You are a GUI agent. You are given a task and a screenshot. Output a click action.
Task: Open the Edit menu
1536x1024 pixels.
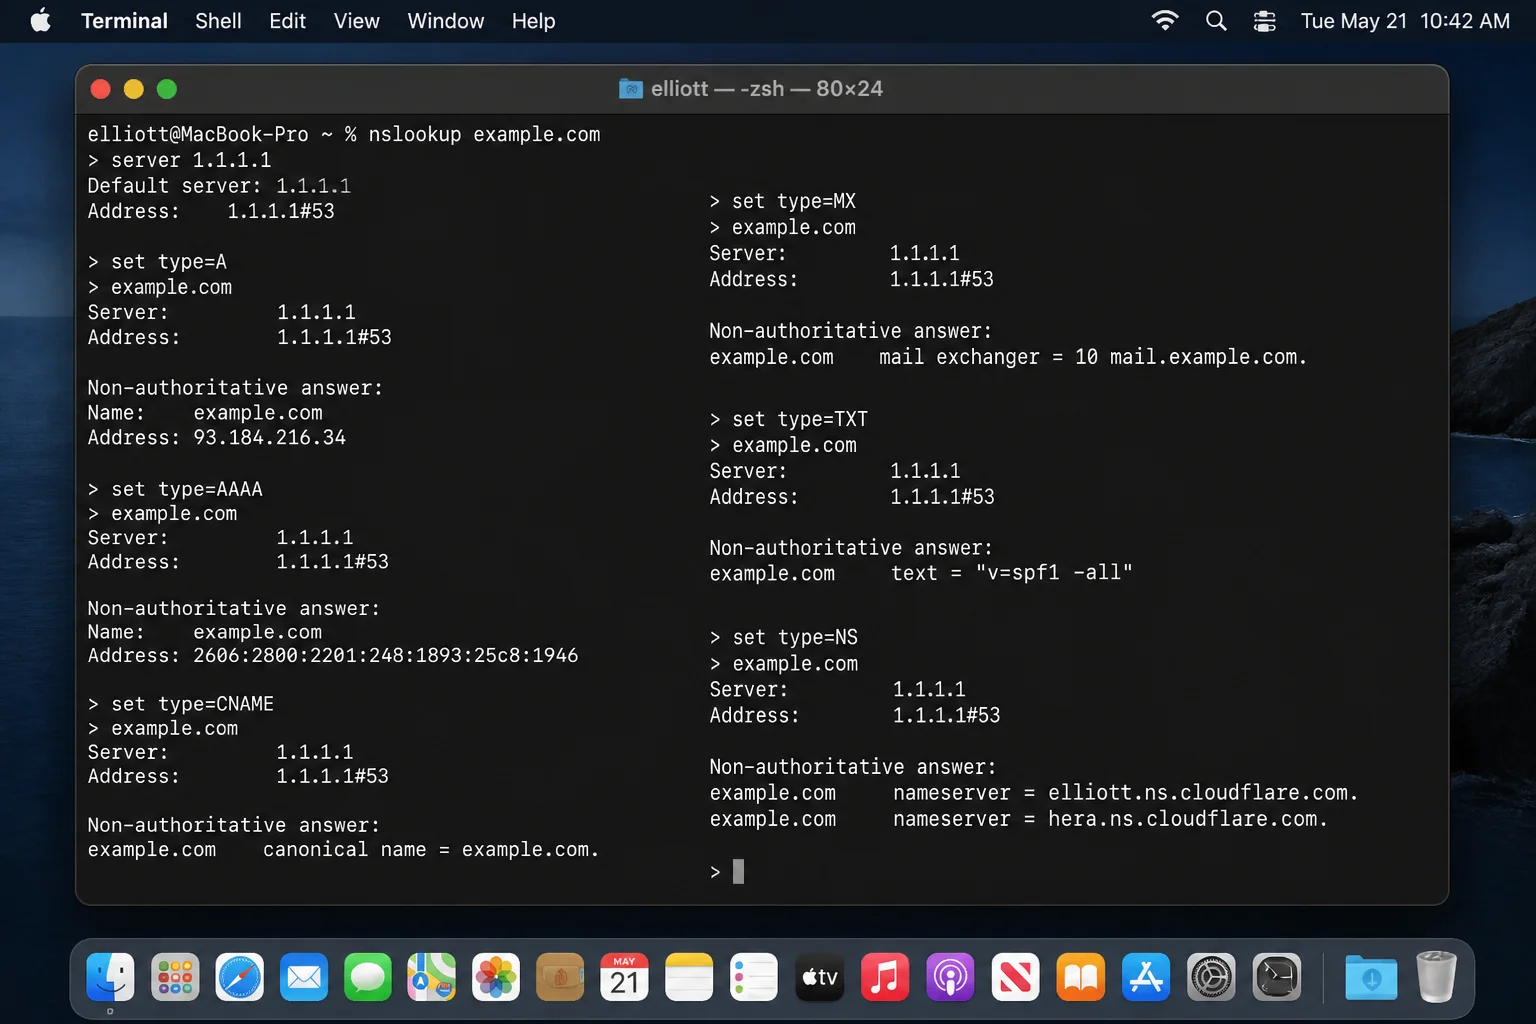(287, 21)
